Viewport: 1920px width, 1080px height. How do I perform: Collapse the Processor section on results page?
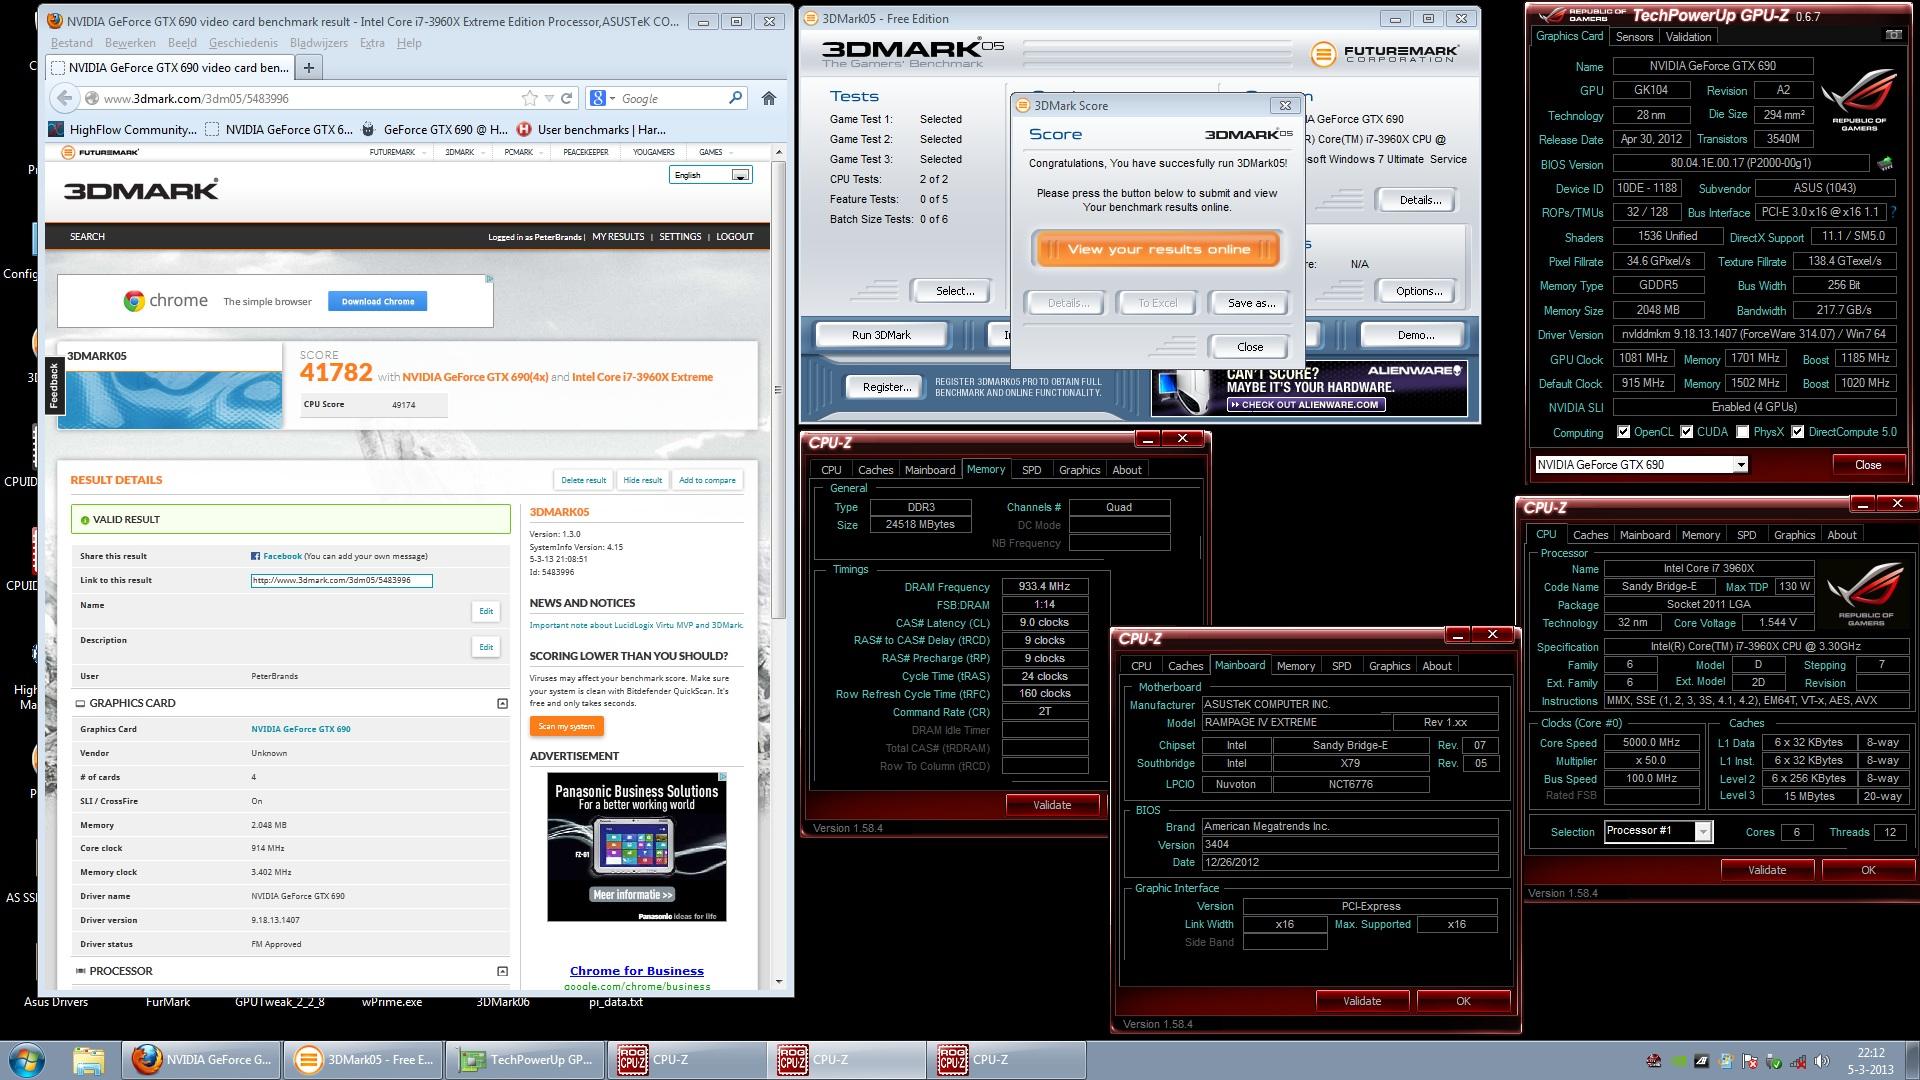tap(502, 971)
